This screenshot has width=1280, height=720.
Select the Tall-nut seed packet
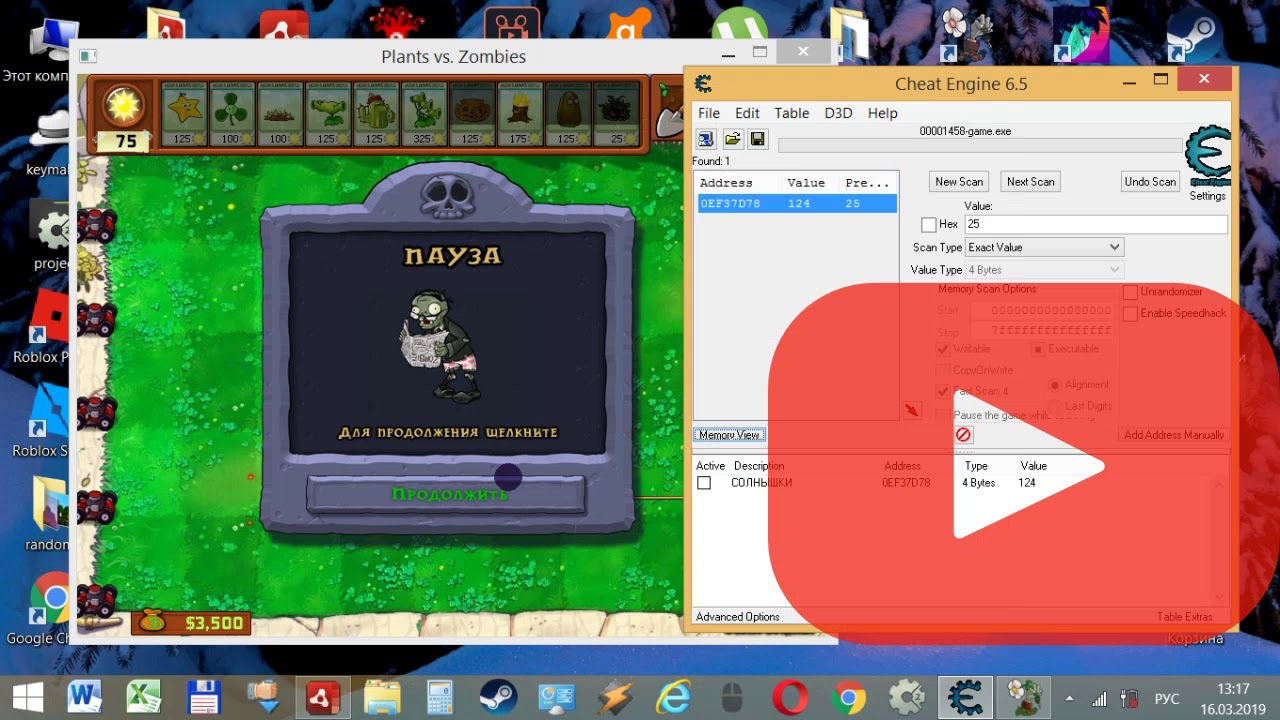pos(567,114)
